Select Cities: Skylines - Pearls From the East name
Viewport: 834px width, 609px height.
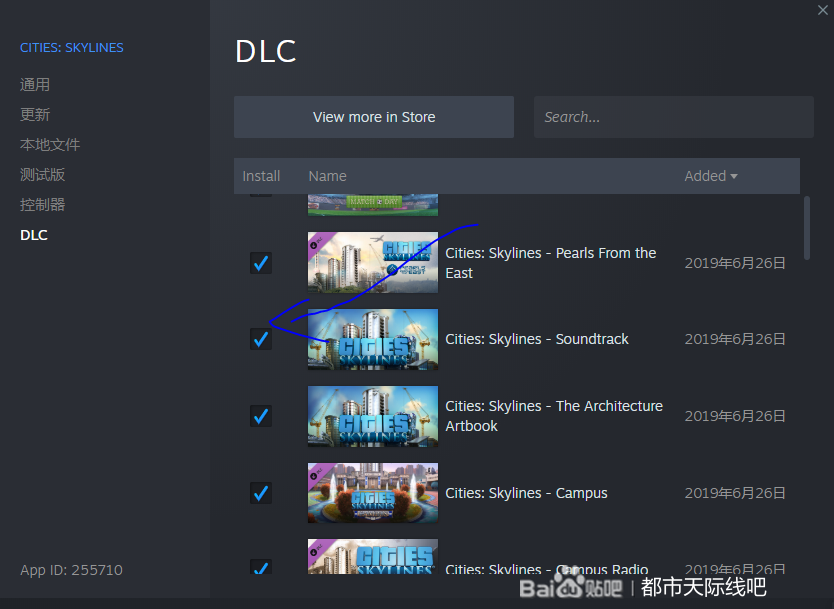[551, 263]
